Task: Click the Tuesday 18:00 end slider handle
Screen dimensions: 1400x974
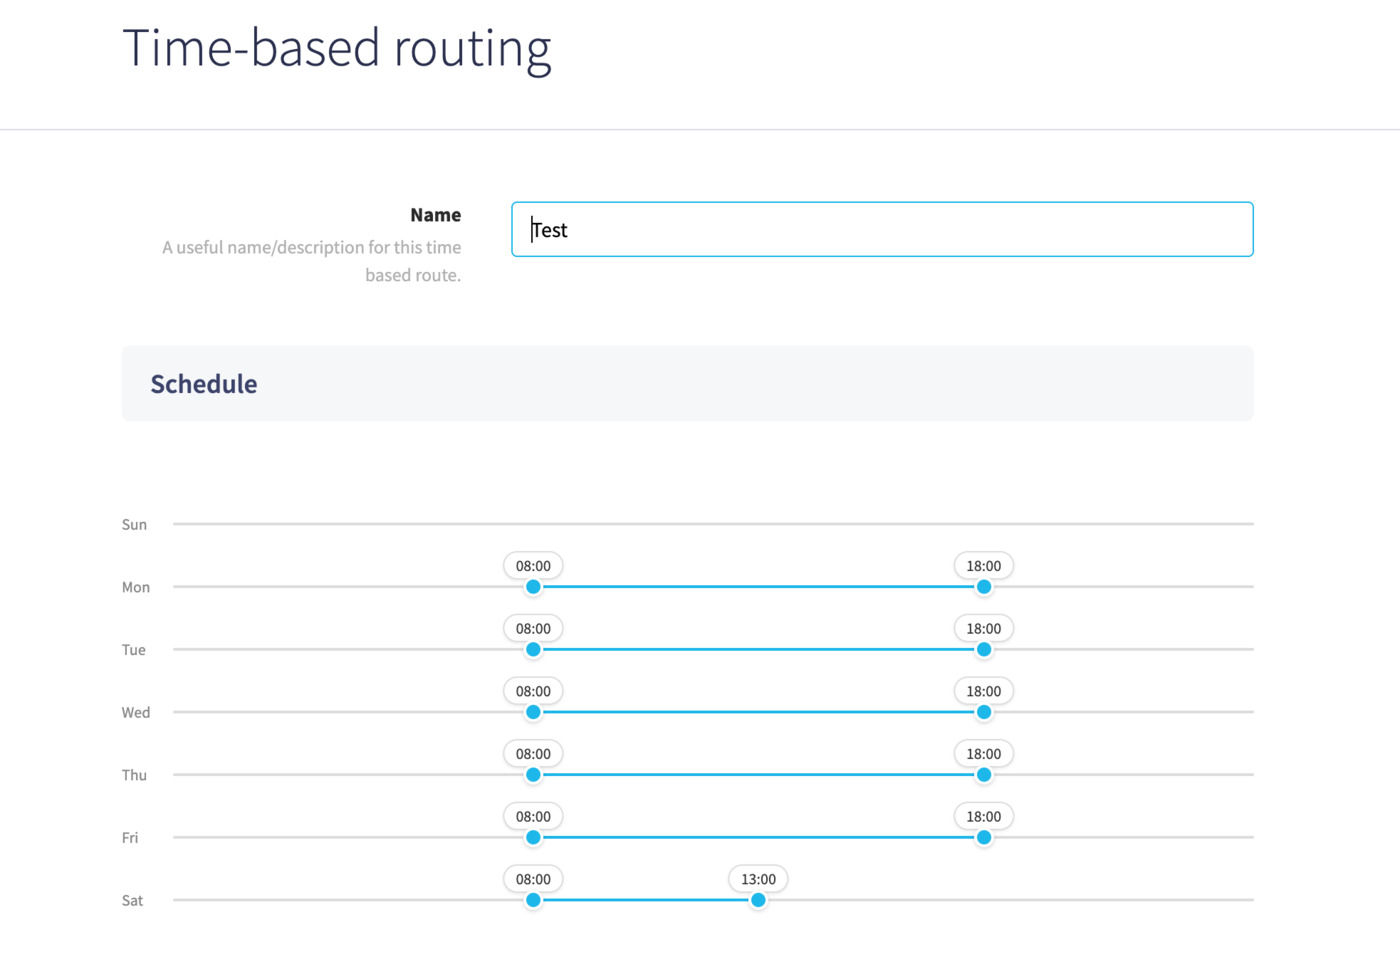Action: coord(984,650)
